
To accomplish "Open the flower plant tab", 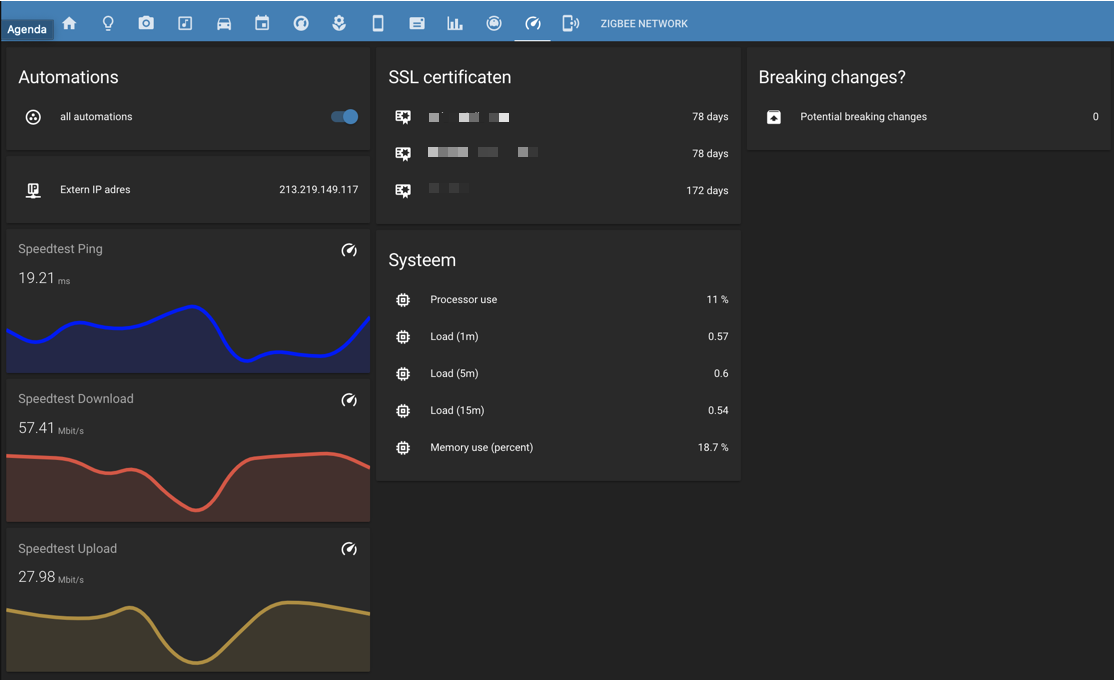I will coord(339,23).
